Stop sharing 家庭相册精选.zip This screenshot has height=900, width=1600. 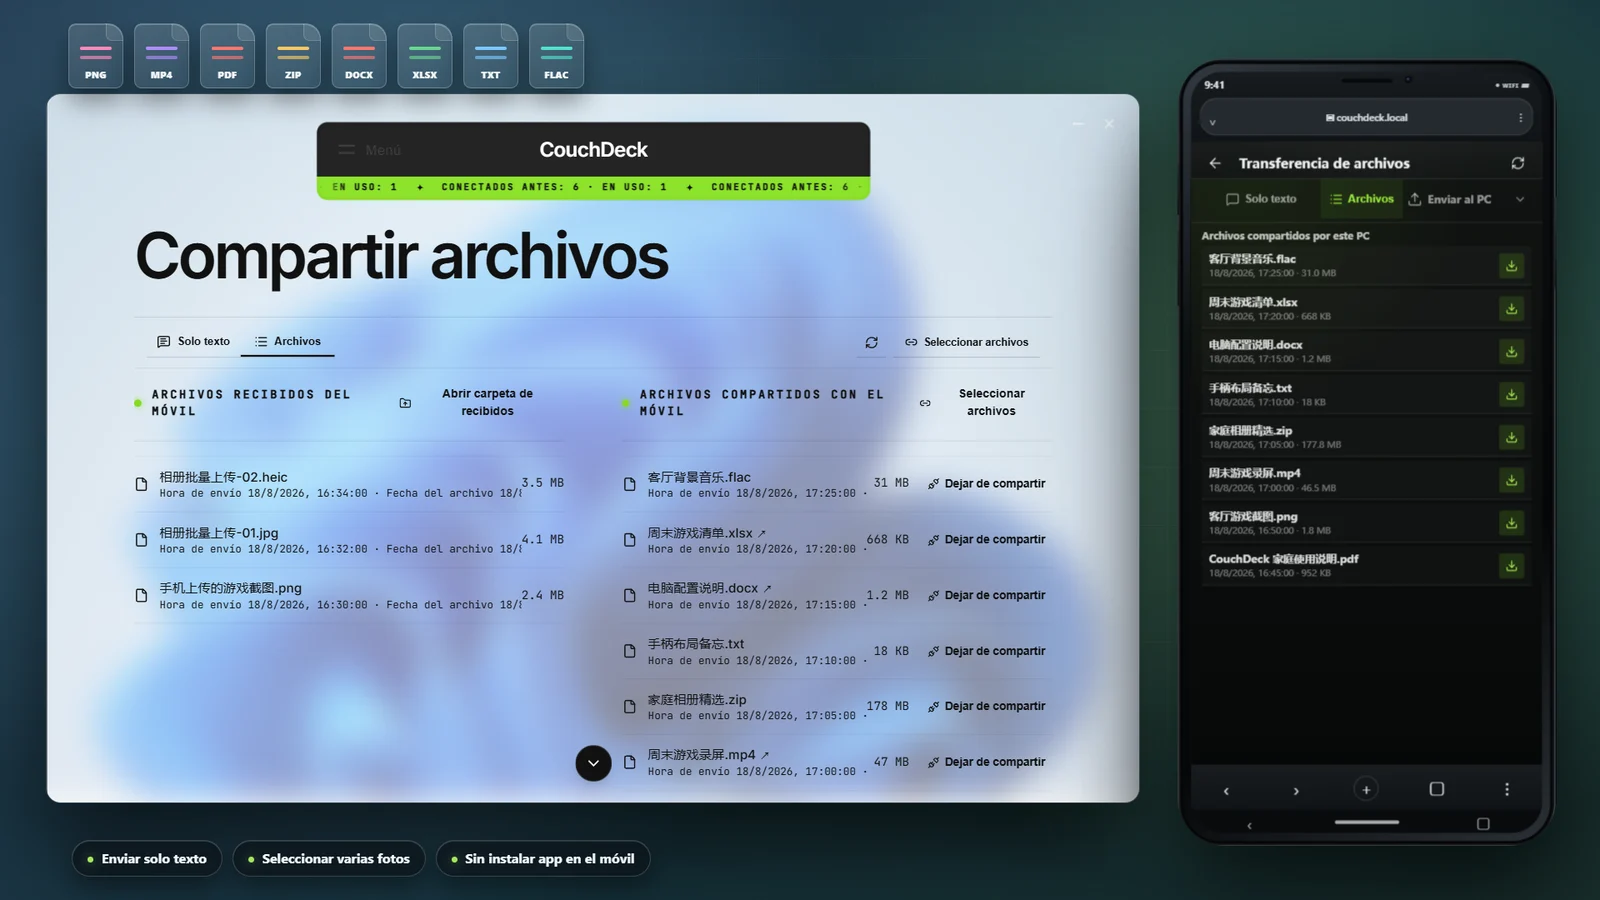pyautogui.click(x=987, y=706)
